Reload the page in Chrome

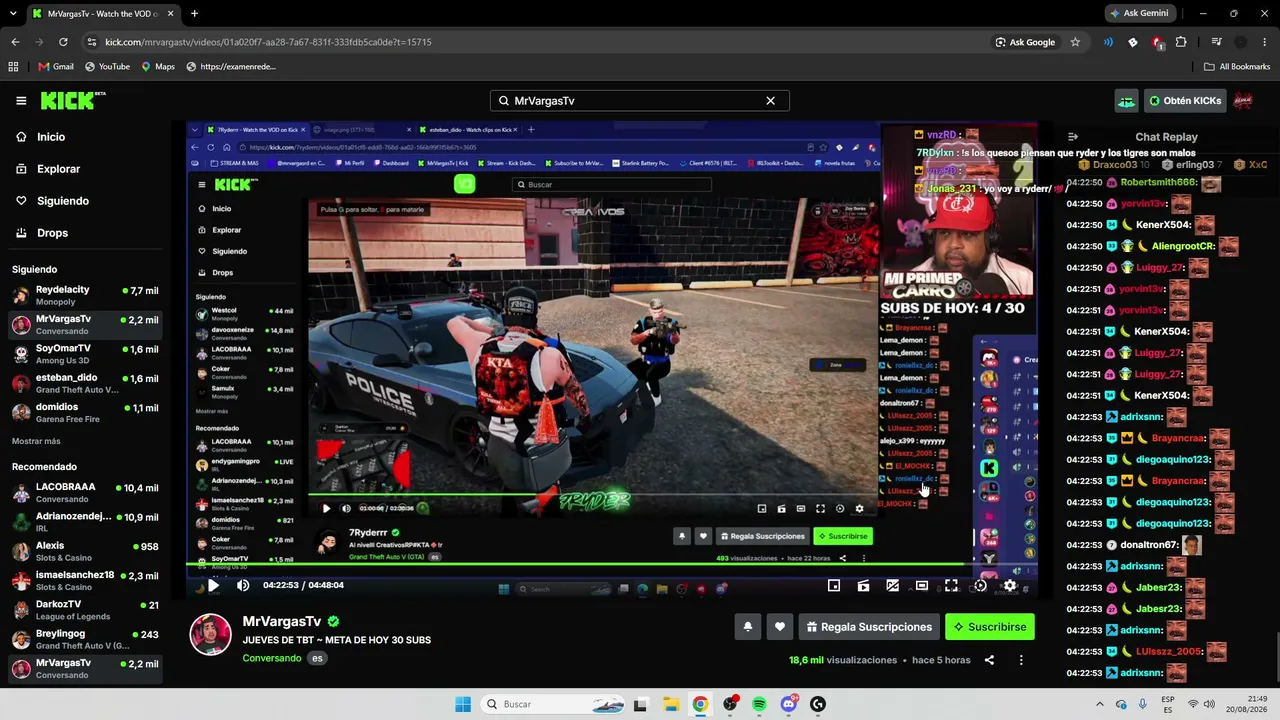(x=63, y=42)
